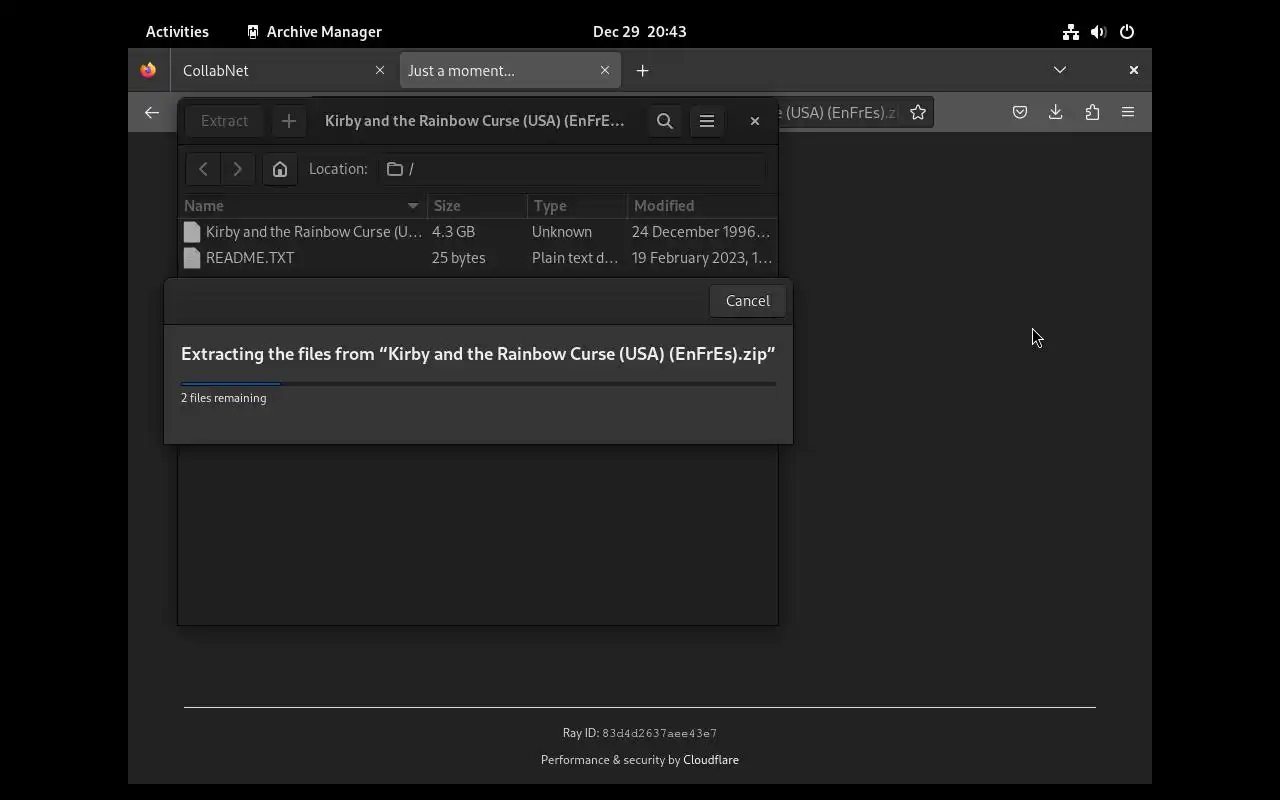Sort by Name column header
Image resolution: width=1280 pixels, height=800 pixels.
coord(302,206)
